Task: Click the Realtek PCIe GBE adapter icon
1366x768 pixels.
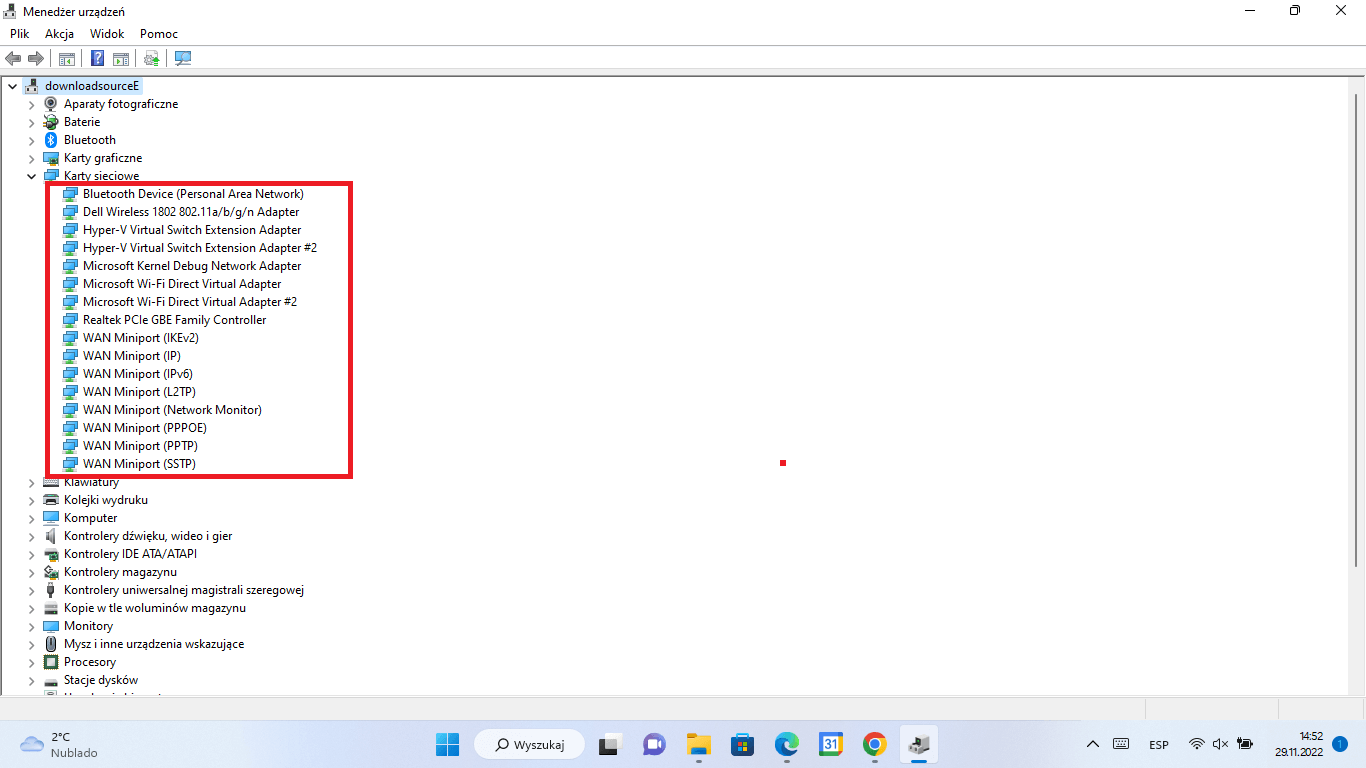Action: [x=71, y=320]
